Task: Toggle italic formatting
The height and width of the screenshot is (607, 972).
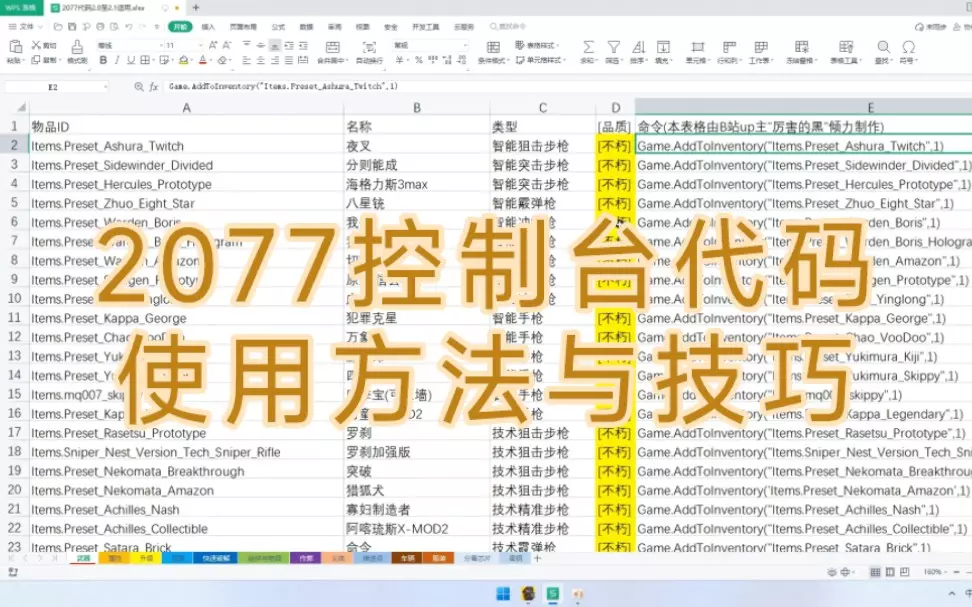Action: (x=117, y=60)
